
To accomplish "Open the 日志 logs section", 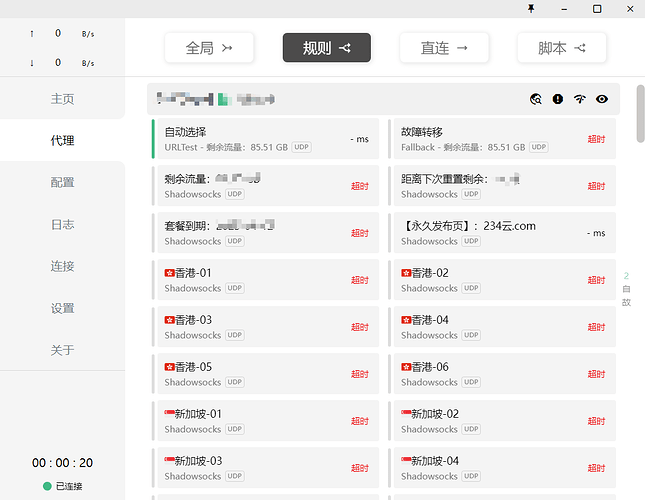I will point(63,225).
